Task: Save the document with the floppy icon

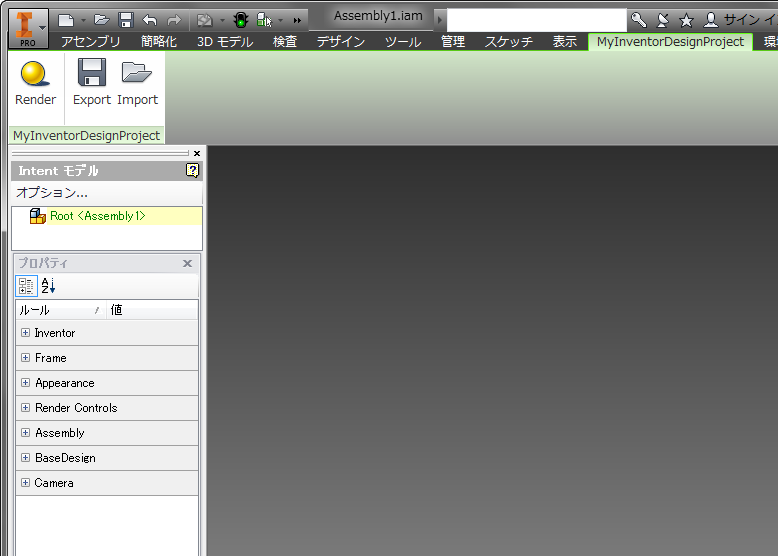Action: pyautogui.click(x=126, y=20)
